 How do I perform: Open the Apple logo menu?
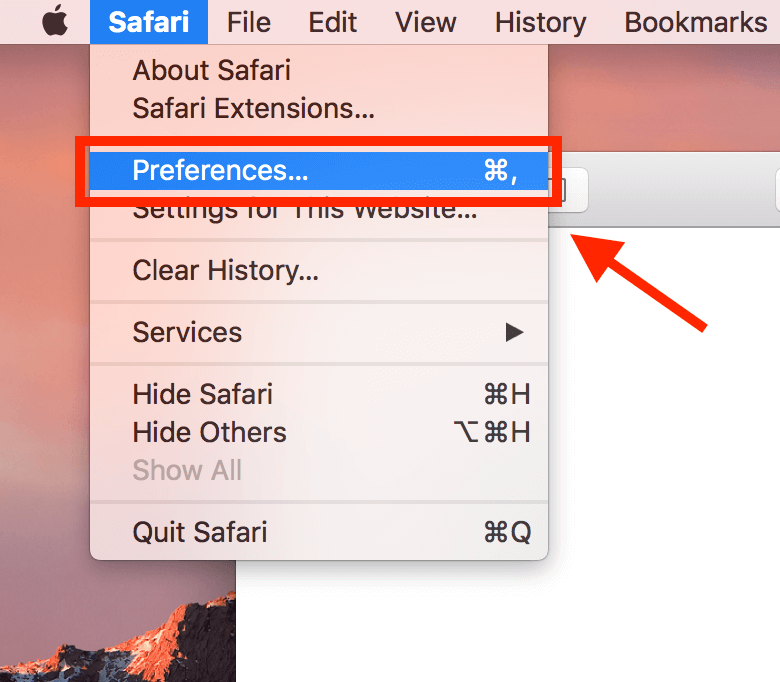click(x=55, y=21)
